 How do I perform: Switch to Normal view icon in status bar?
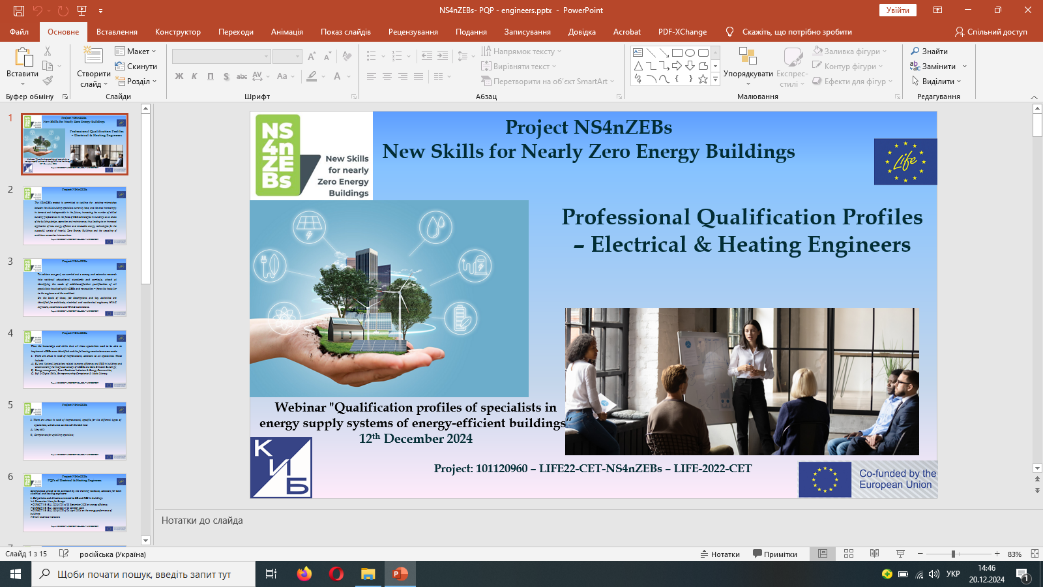(823, 554)
